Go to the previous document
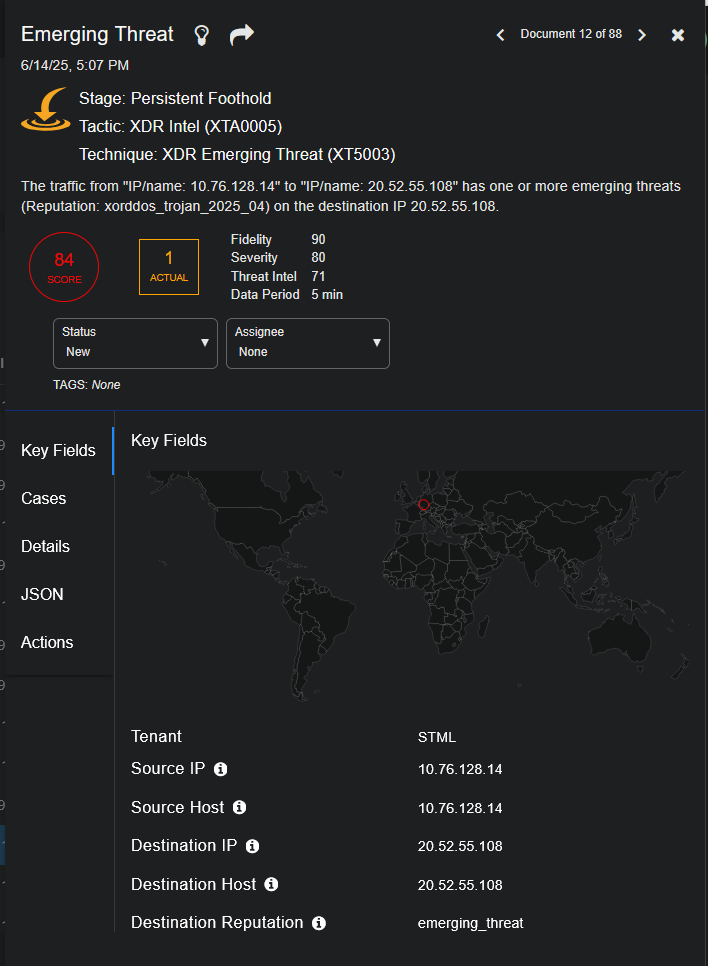708x966 pixels. point(501,35)
